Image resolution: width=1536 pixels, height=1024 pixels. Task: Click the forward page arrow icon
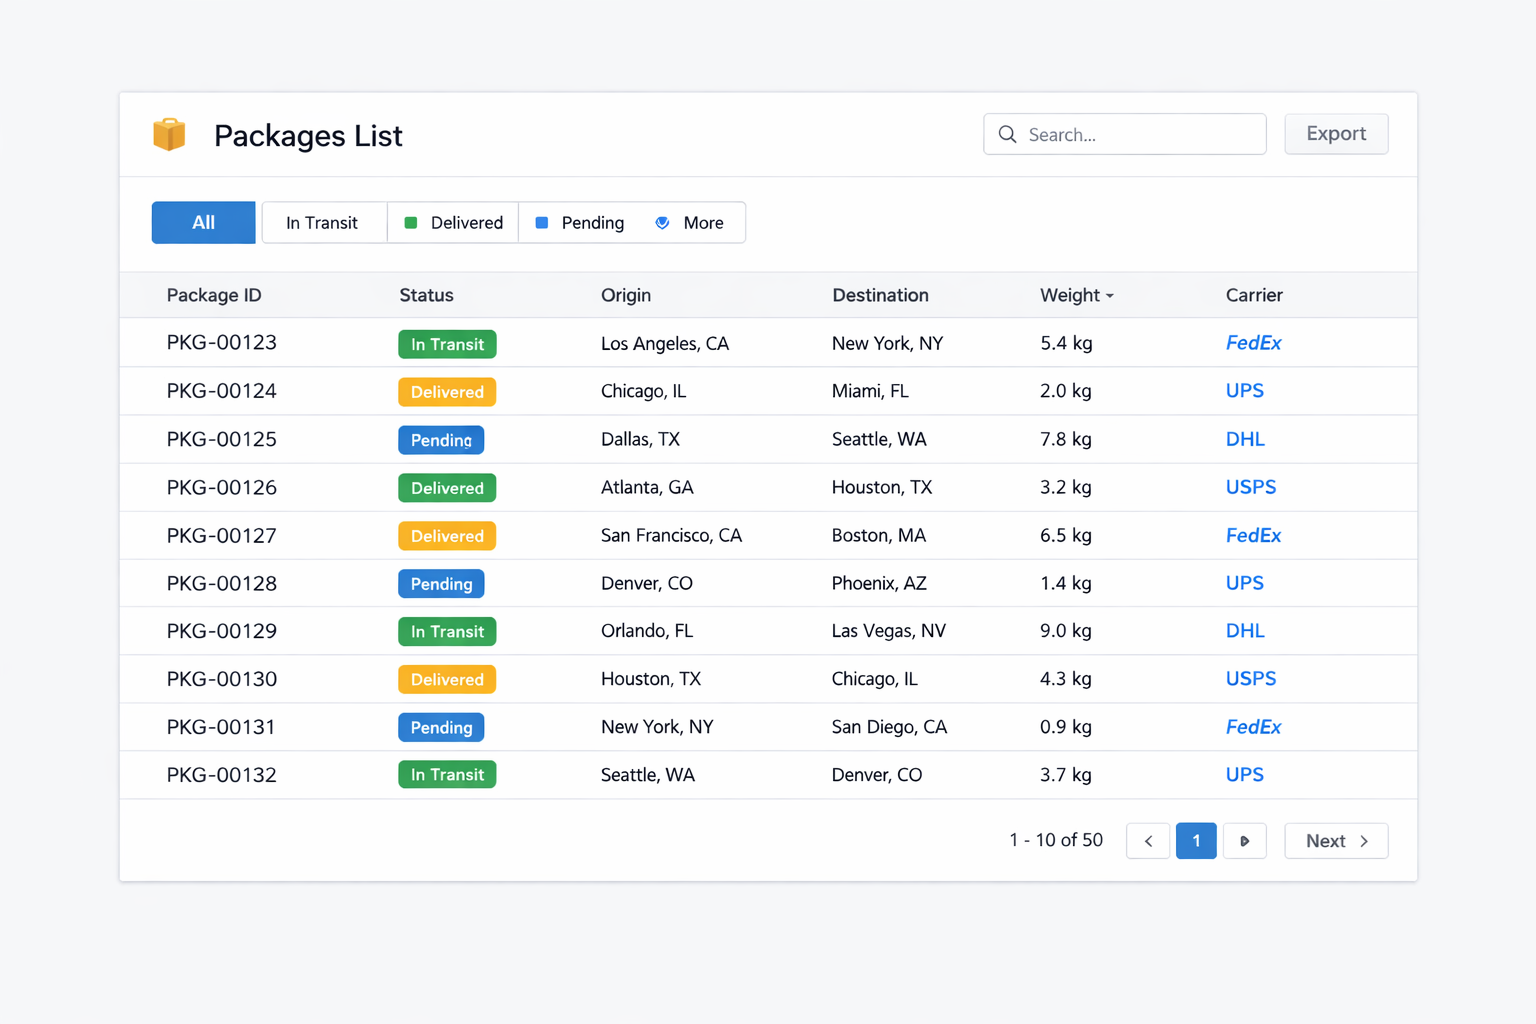click(1245, 841)
